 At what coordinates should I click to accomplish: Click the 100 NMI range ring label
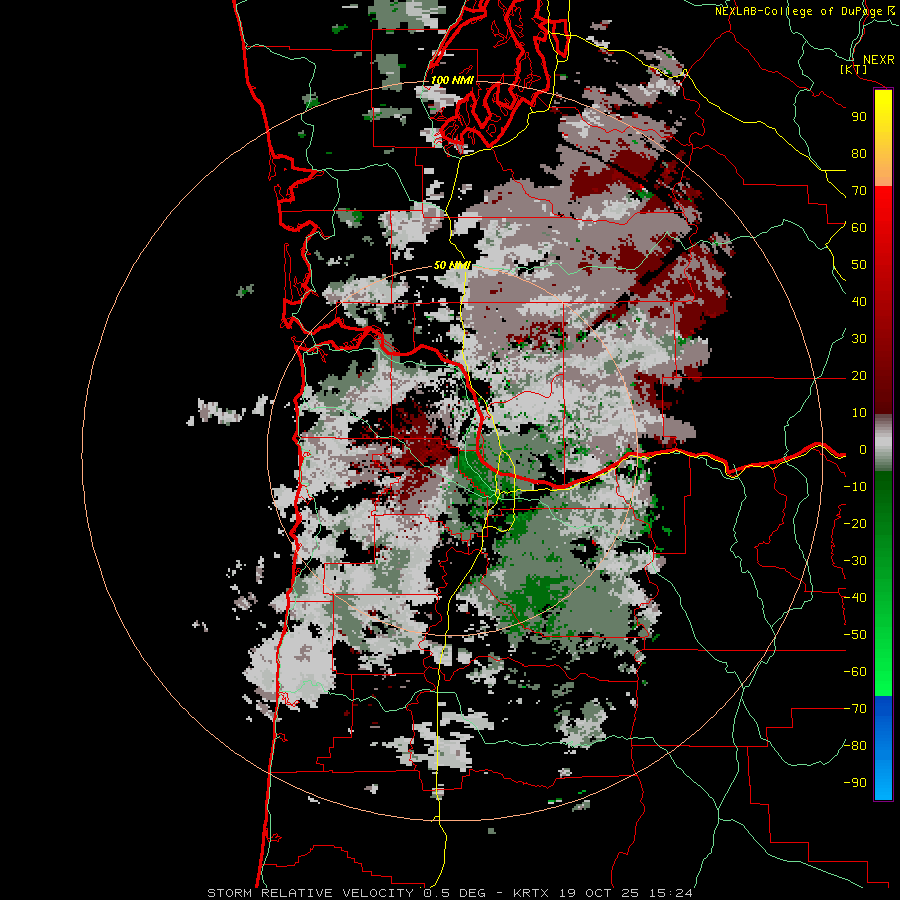(452, 80)
